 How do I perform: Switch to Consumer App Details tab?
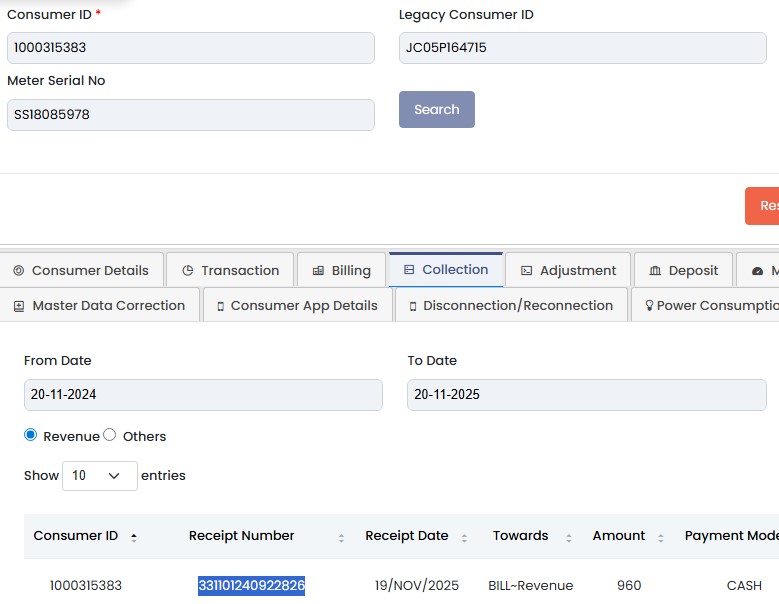(x=298, y=305)
